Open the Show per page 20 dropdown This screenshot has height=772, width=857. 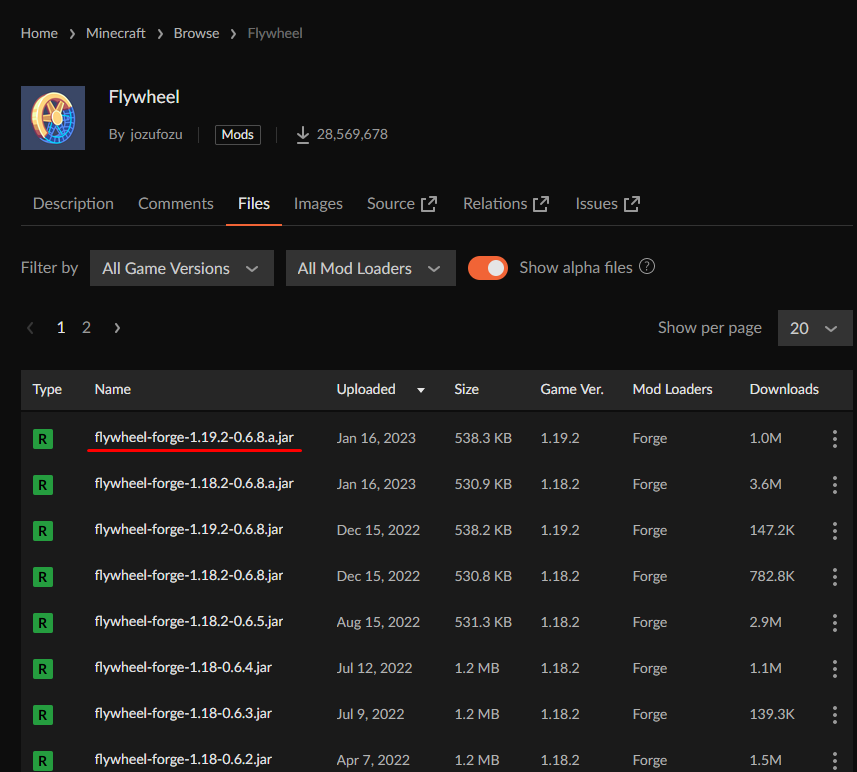(x=814, y=328)
